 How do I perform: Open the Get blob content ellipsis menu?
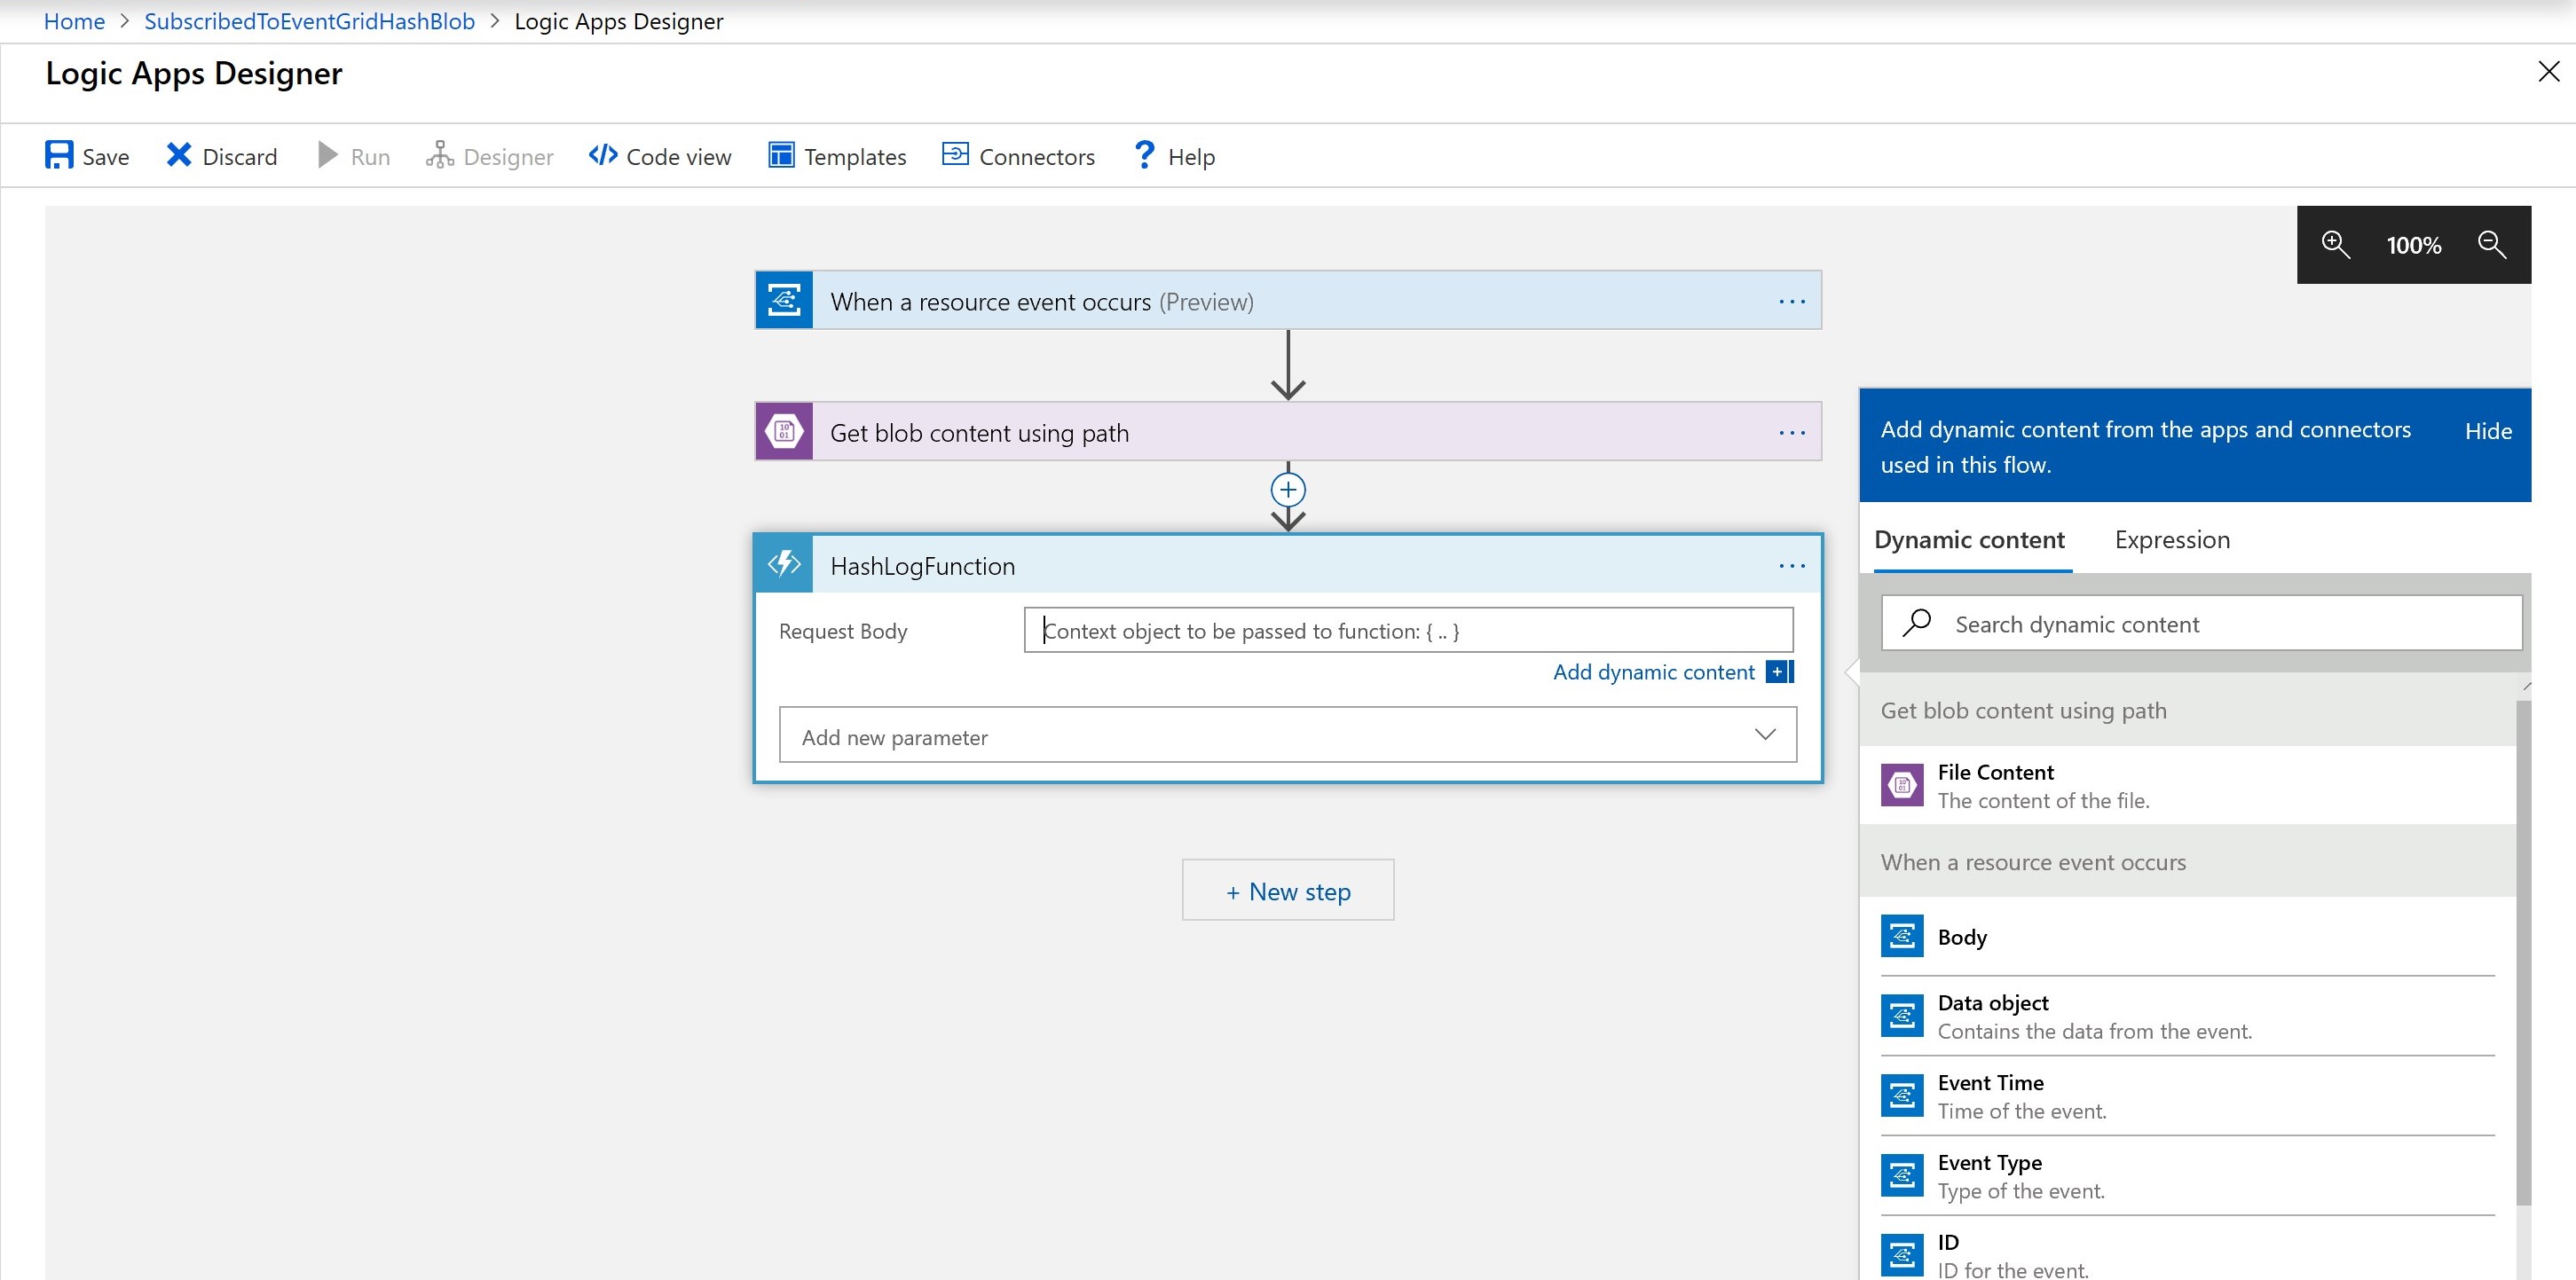tap(1791, 432)
